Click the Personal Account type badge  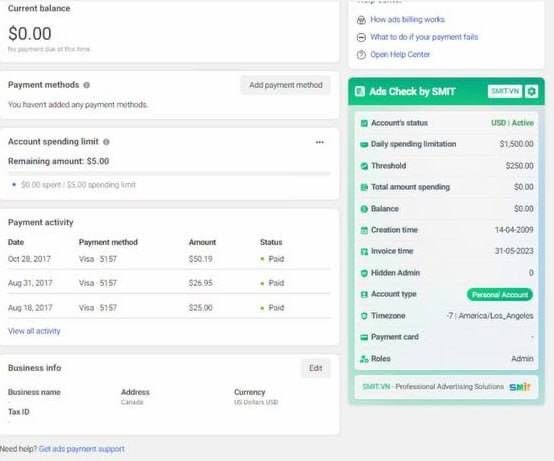point(500,295)
